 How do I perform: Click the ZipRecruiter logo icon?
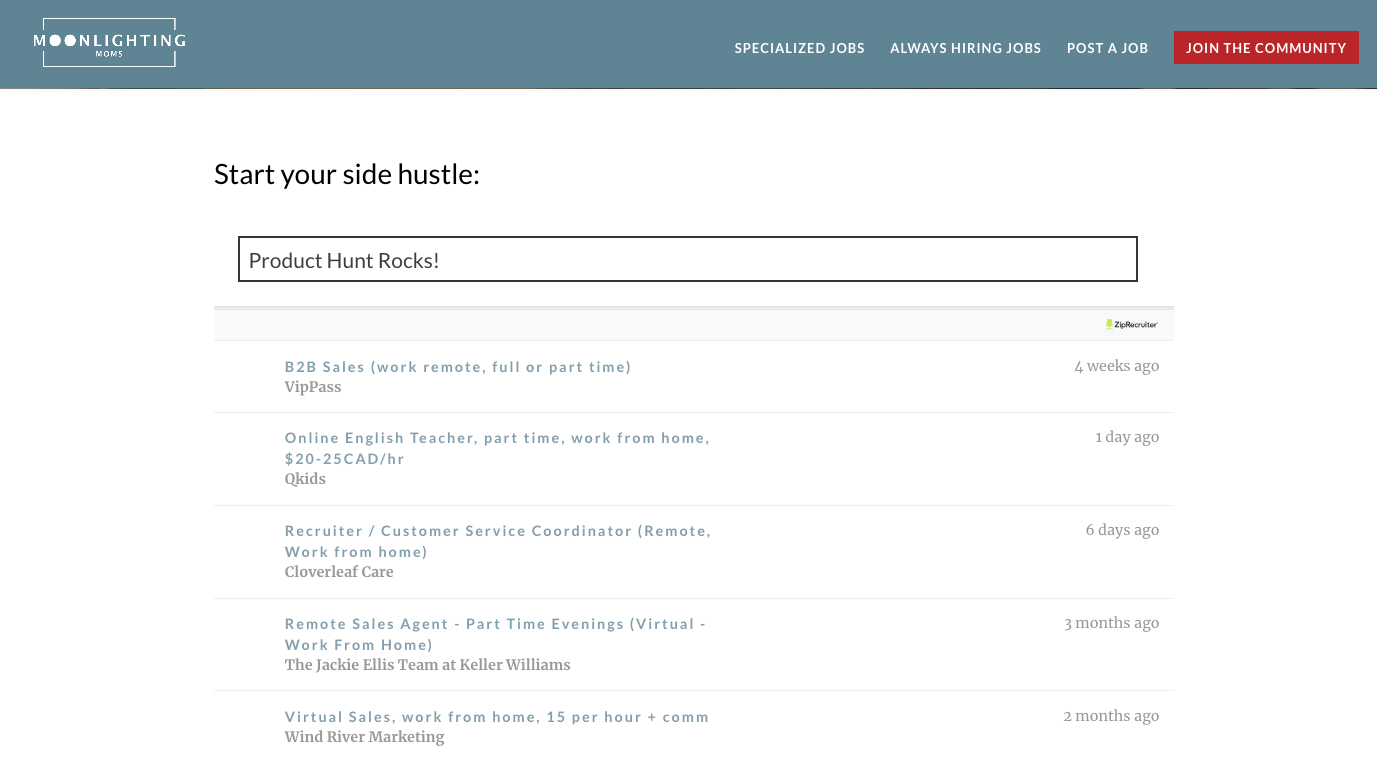1132,325
